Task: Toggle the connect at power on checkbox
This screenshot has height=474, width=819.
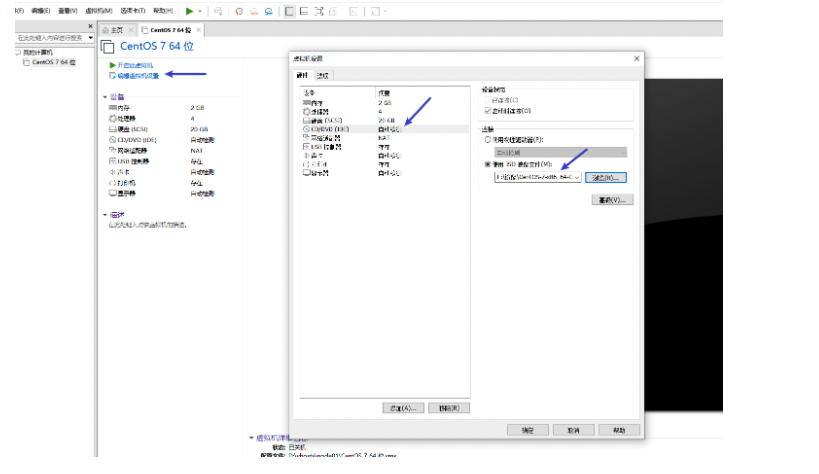Action: [487, 110]
